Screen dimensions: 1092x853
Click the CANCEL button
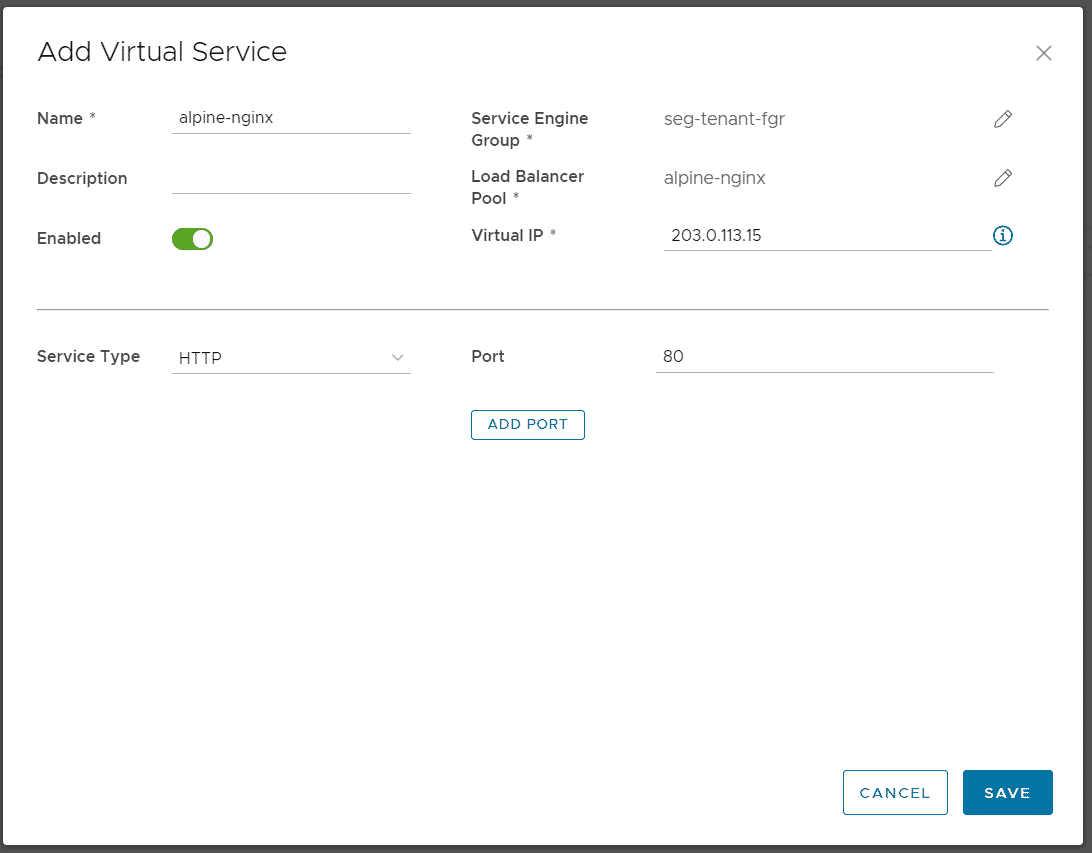point(895,792)
